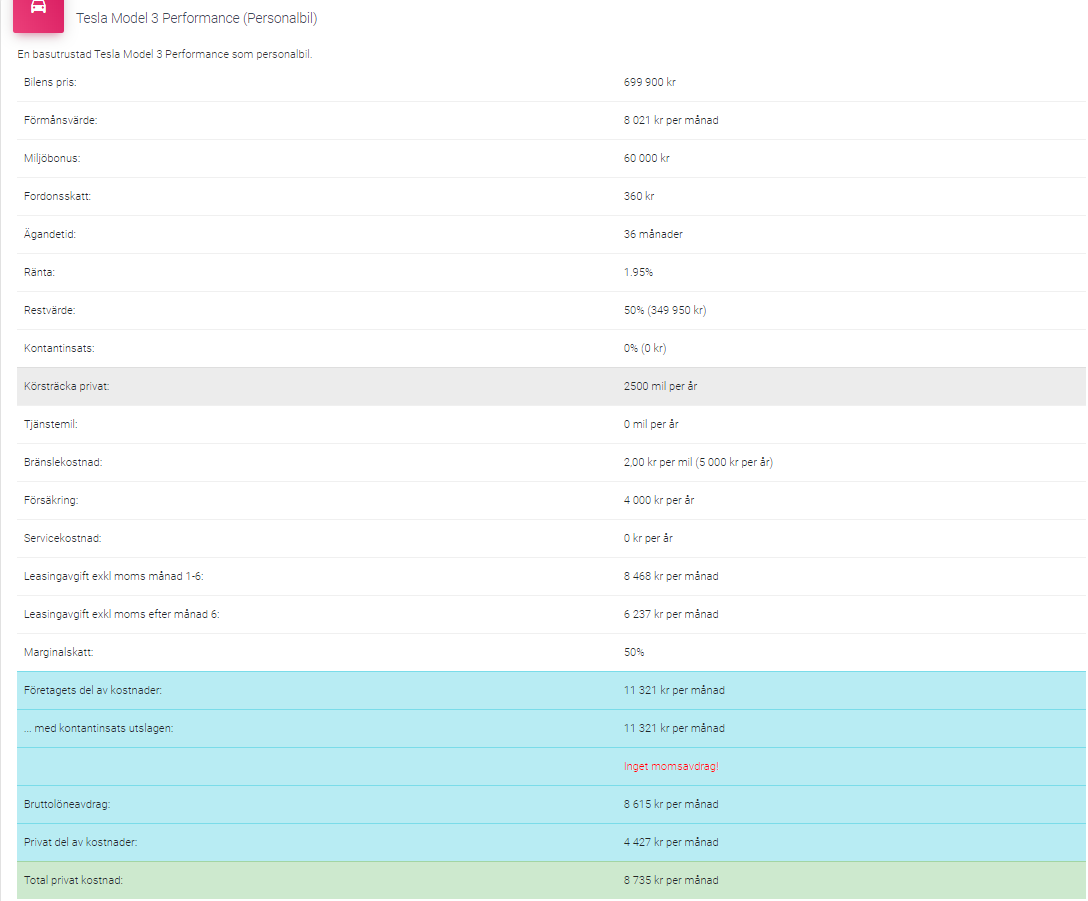Screen dimensions: 1088x901
Task: Select the value '2500 mil per år'
Action: coord(661,387)
